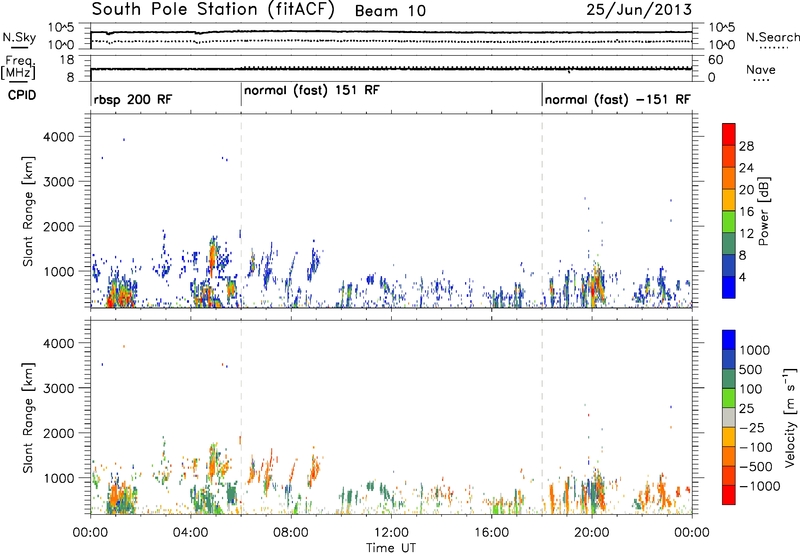
Task: Click the '04:00' time tick label
Action: click(190, 533)
